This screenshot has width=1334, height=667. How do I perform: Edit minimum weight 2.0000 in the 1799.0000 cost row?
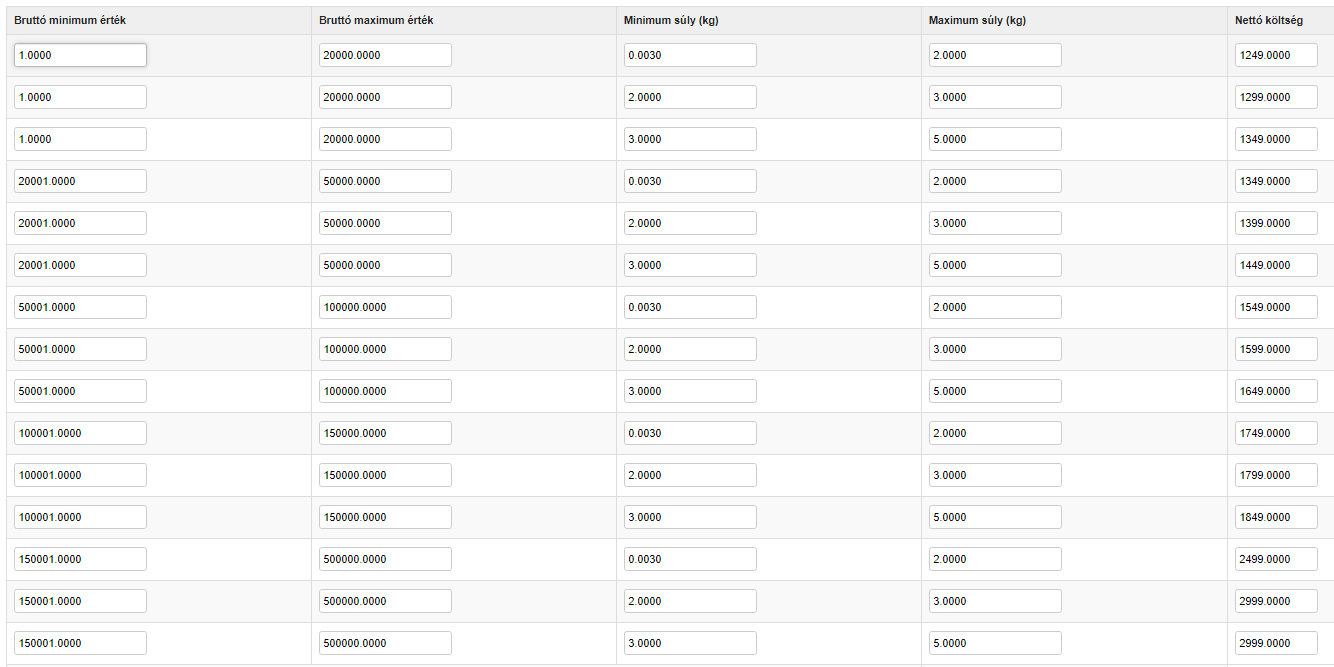pos(690,475)
